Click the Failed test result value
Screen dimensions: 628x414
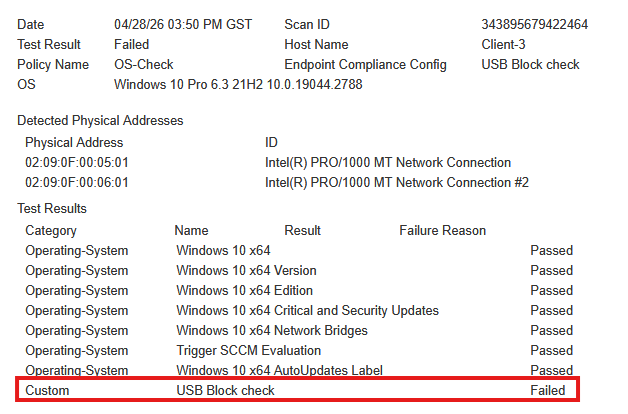[x=131, y=44]
